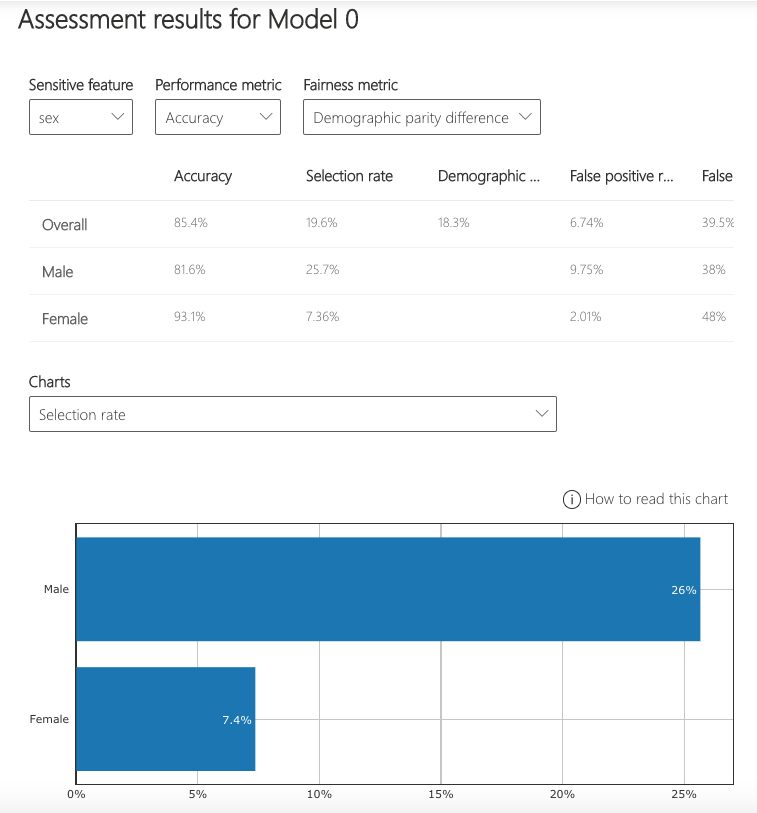Click the How to read this chart link
Screen dimensions: 757x813
pos(656,499)
